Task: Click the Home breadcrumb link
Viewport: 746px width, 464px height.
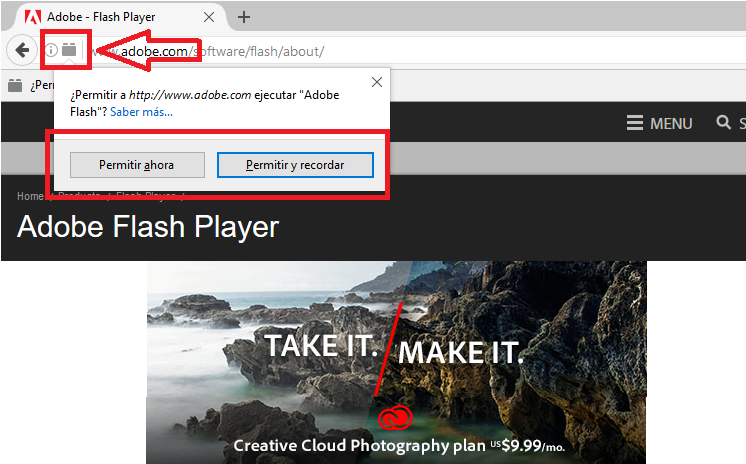Action: click(30, 196)
